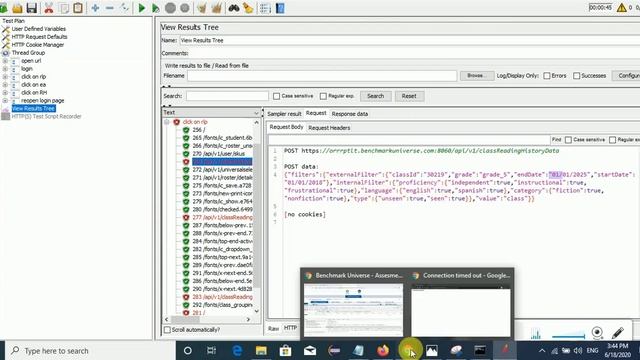Click the results tree vertical scrollbar
Image resolution: width=640 pixels, height=360 pixels.
[257, 216]
